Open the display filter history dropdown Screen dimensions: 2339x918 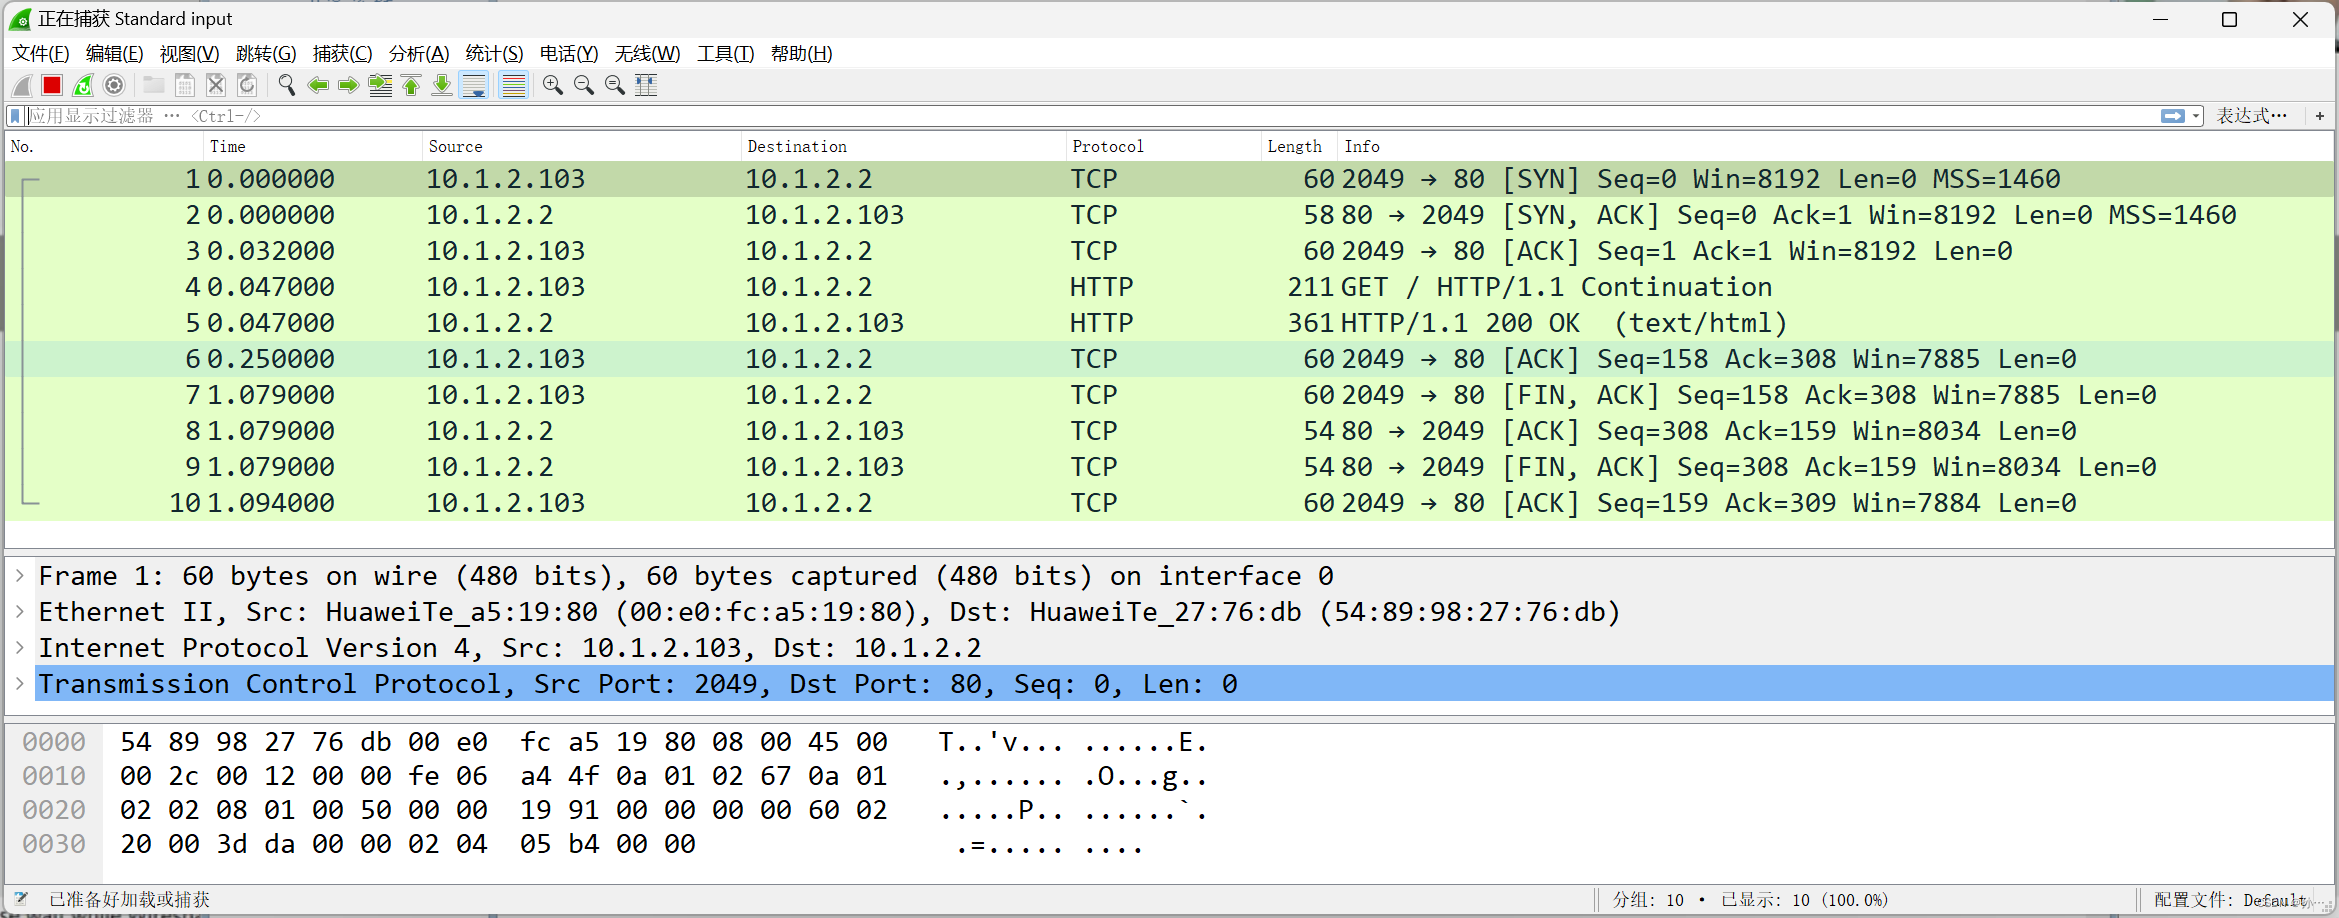click(2193, 116)
